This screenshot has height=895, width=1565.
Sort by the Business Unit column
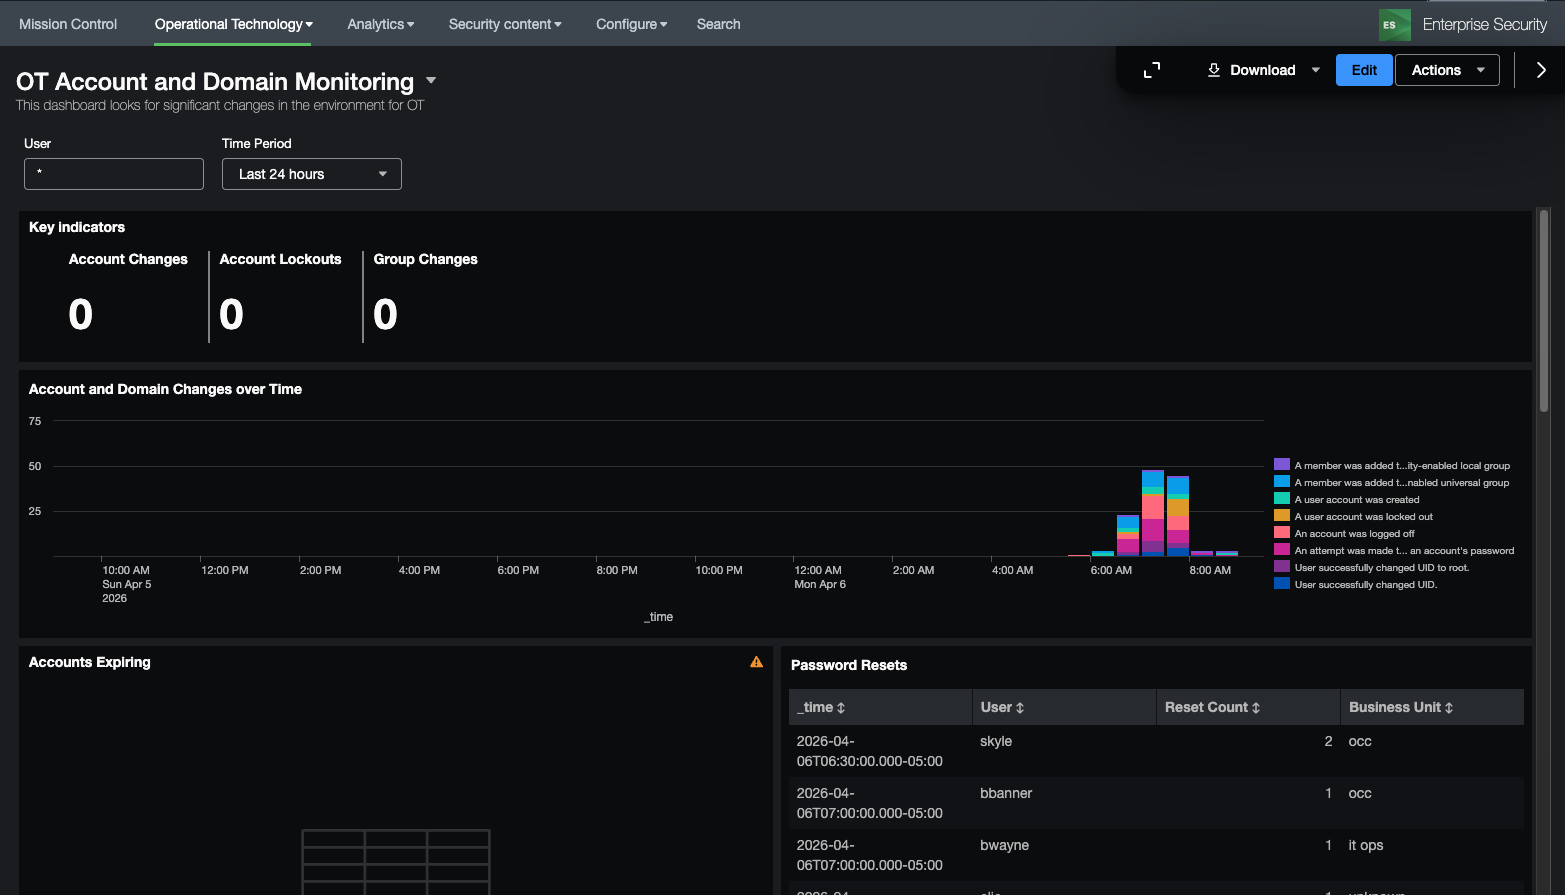(x=1400, y=707)
